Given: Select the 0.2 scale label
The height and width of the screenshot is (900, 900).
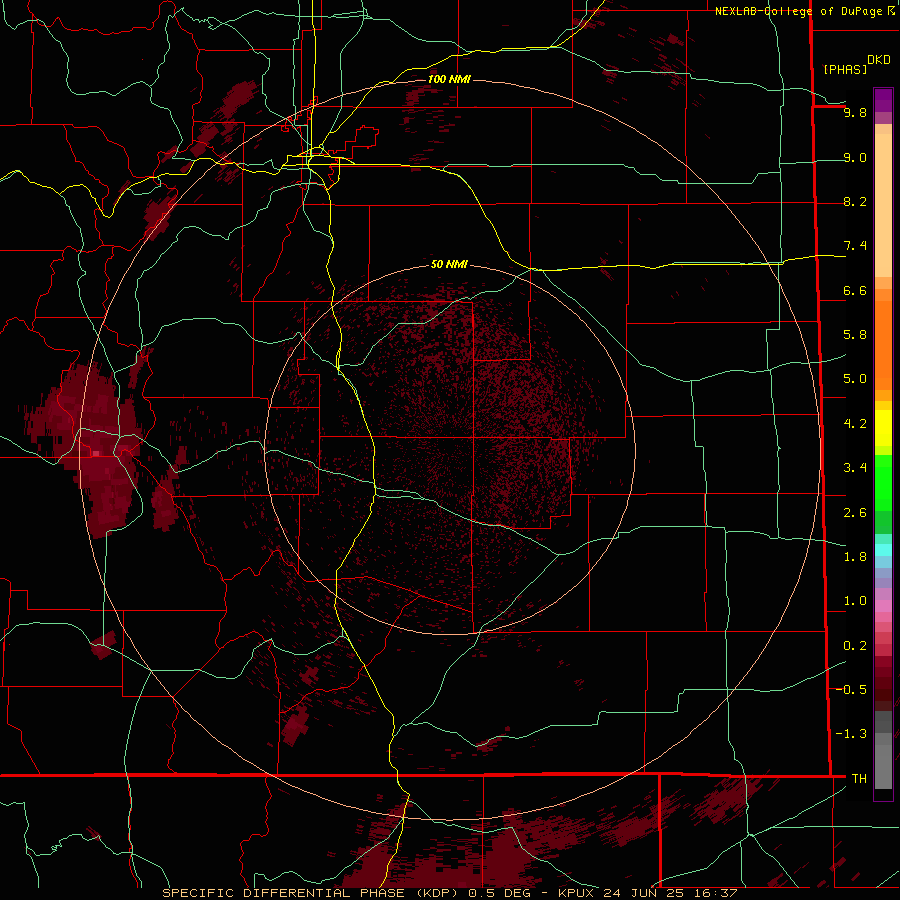Looking at the screenshot, I should tap(855, 646).
